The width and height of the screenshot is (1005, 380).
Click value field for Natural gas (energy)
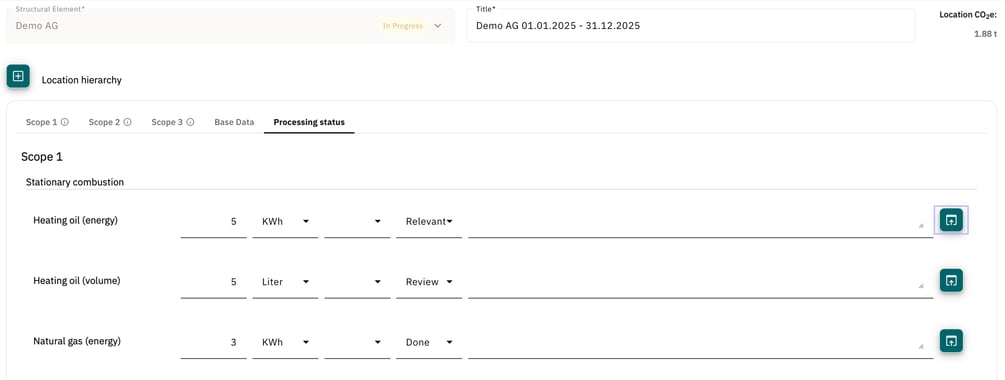[213, 343]
